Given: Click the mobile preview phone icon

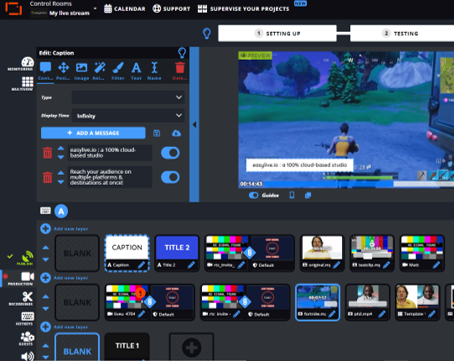Looking at the screenshot, I should [x=292, y=195].
